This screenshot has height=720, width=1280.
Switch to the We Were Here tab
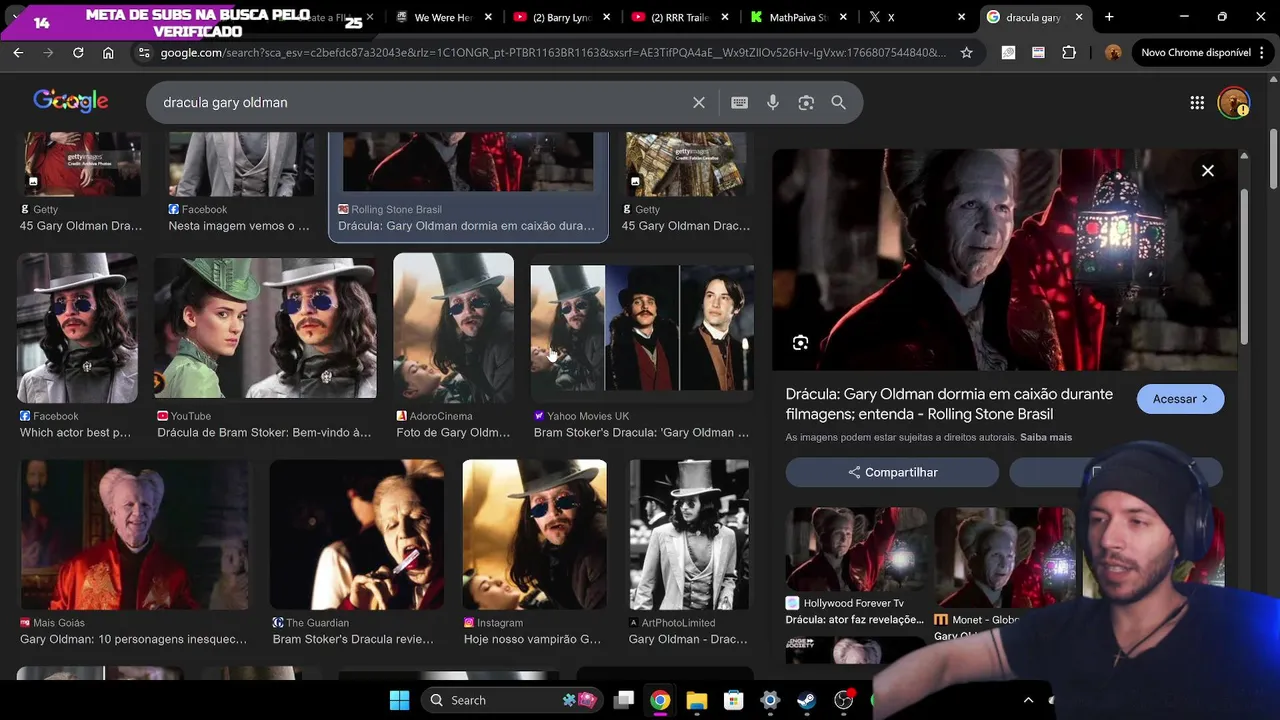(x=441, y=17)
